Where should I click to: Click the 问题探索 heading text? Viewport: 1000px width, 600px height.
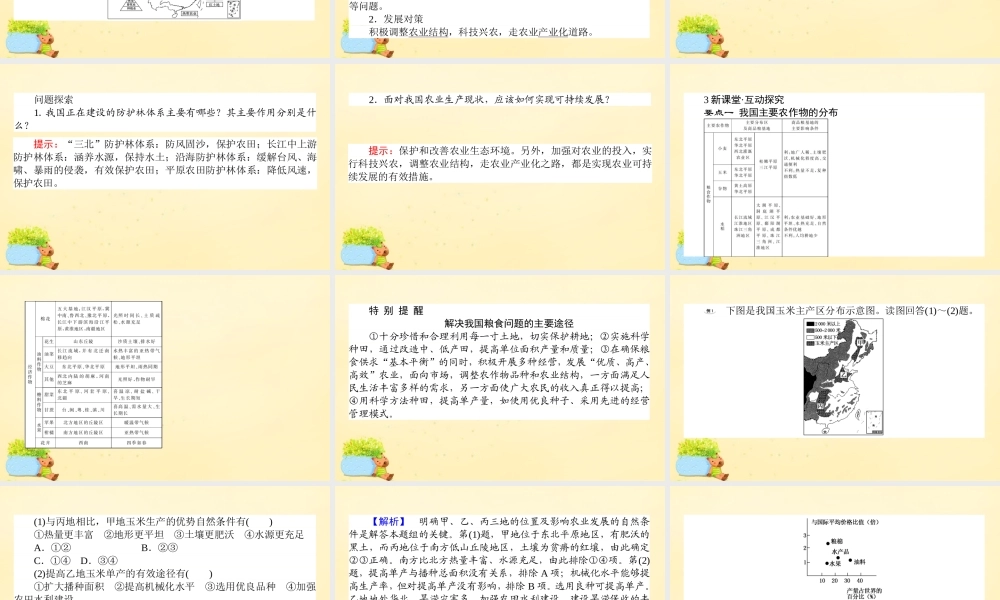click(x=54, y=99)
